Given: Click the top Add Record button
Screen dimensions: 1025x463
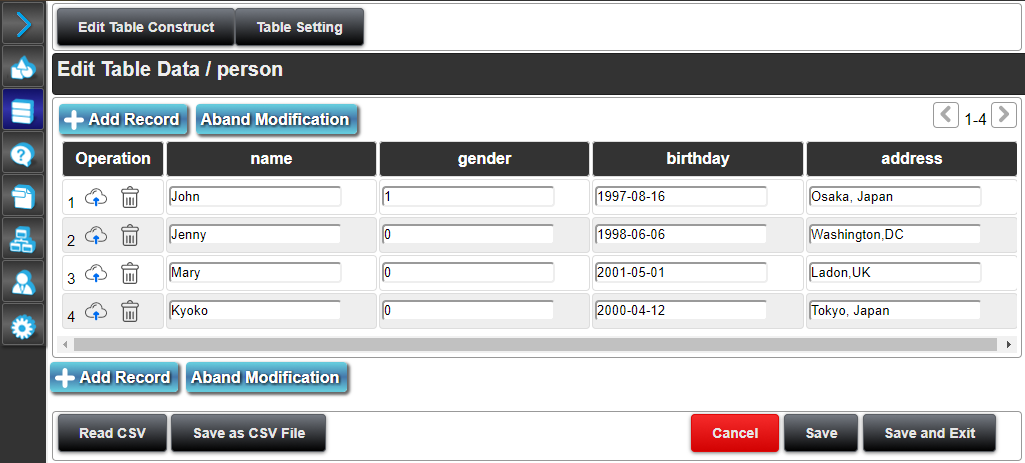Looking at the screenshot, I should (121, 120).
